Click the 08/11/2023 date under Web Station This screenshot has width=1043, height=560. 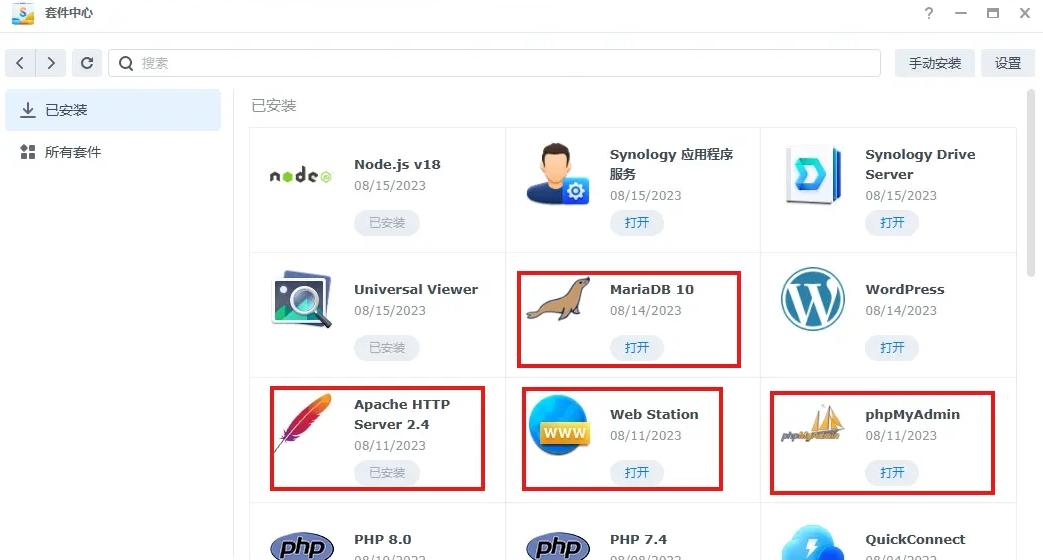pos(645,436)
